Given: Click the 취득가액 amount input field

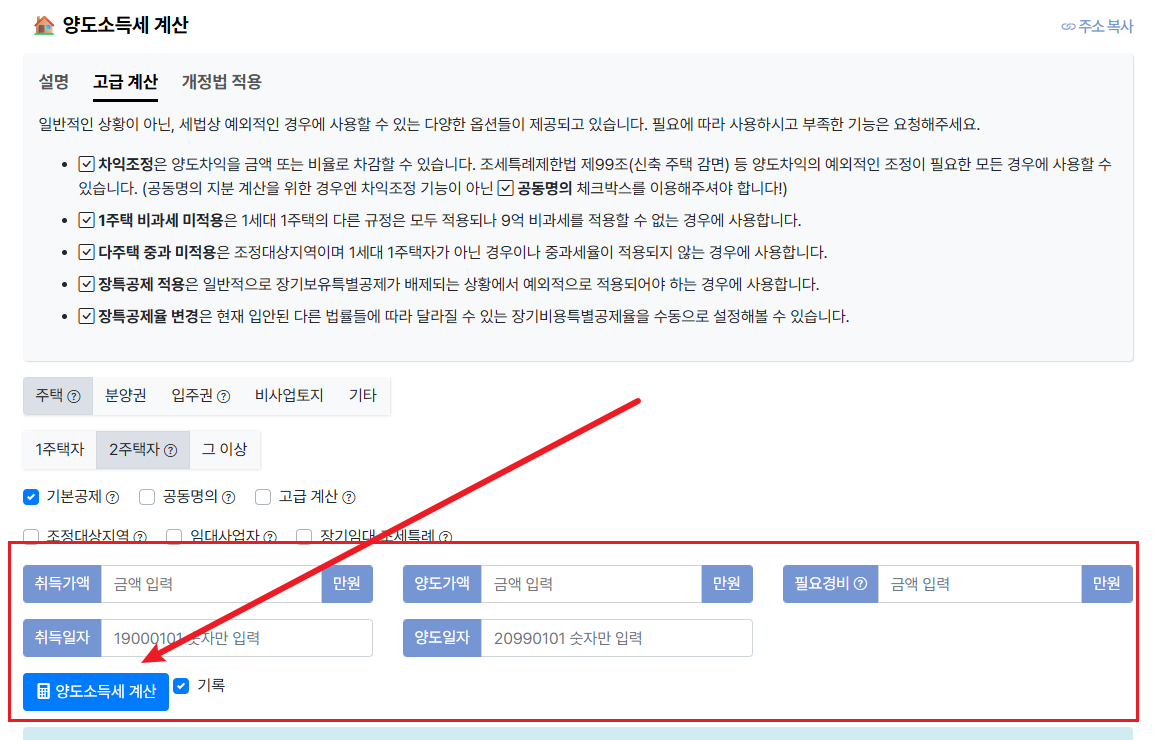Looking at the screenshot, I should point(210,584).
